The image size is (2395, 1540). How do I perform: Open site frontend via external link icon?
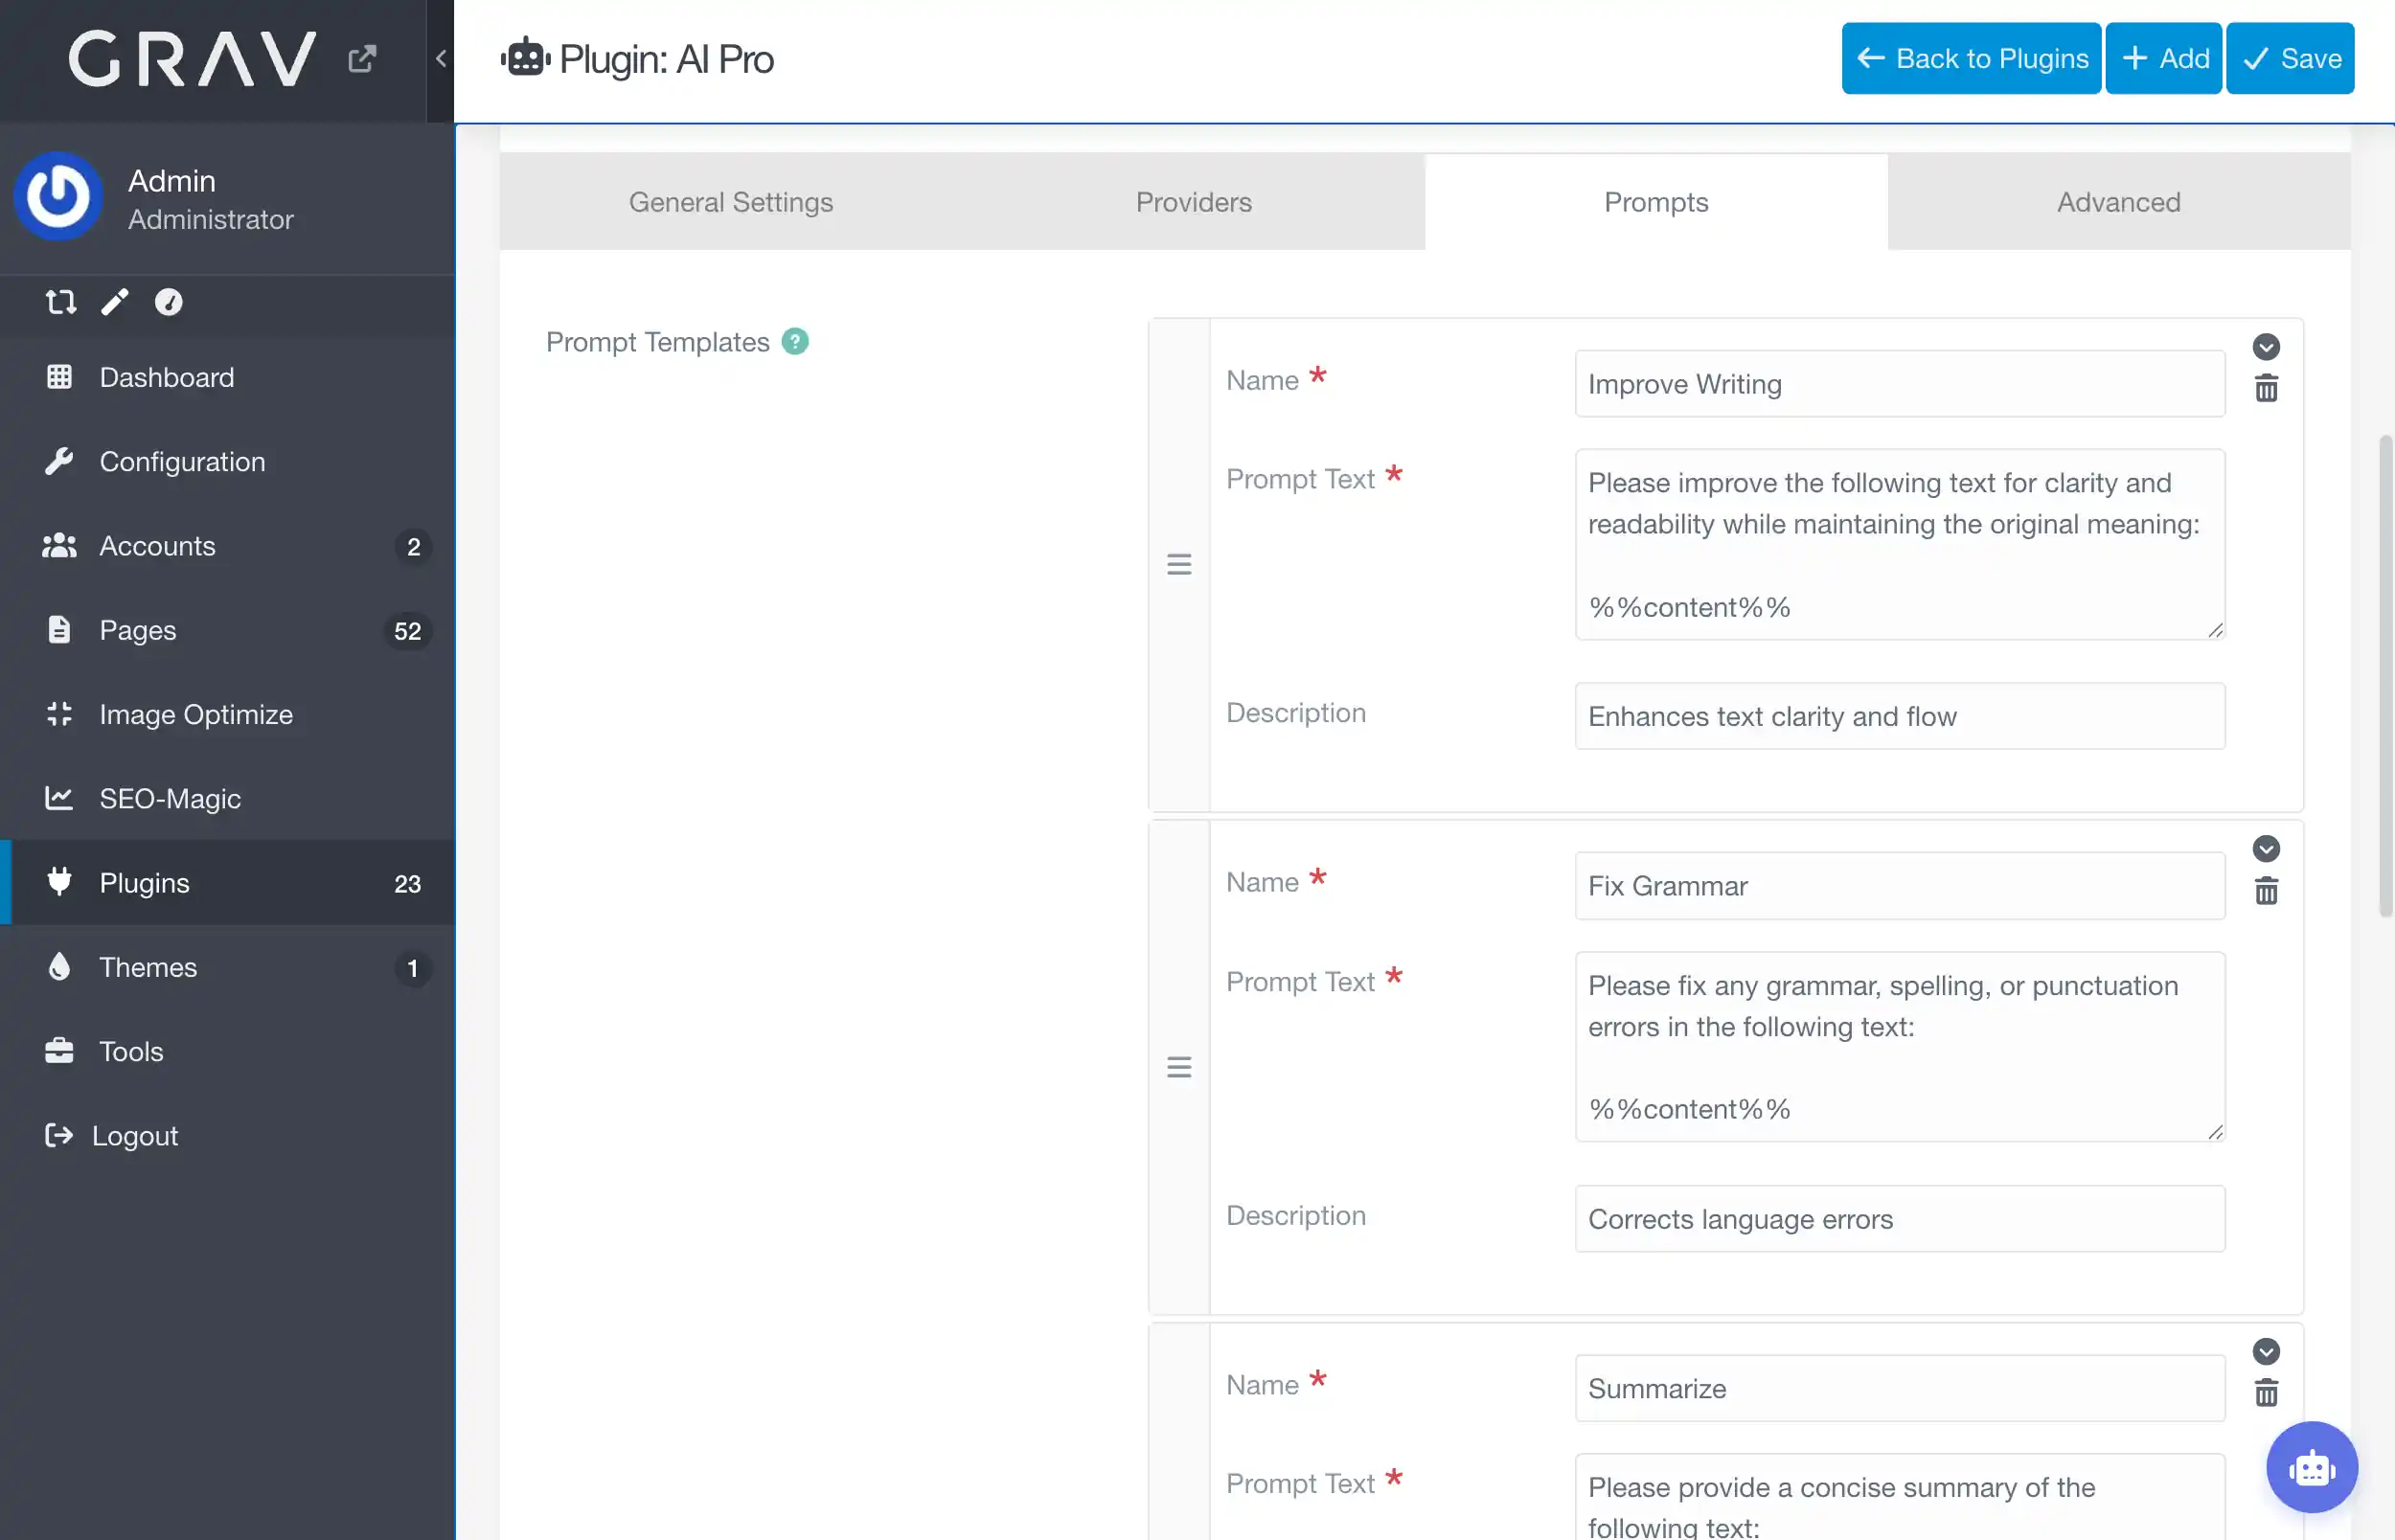[361, 59]
